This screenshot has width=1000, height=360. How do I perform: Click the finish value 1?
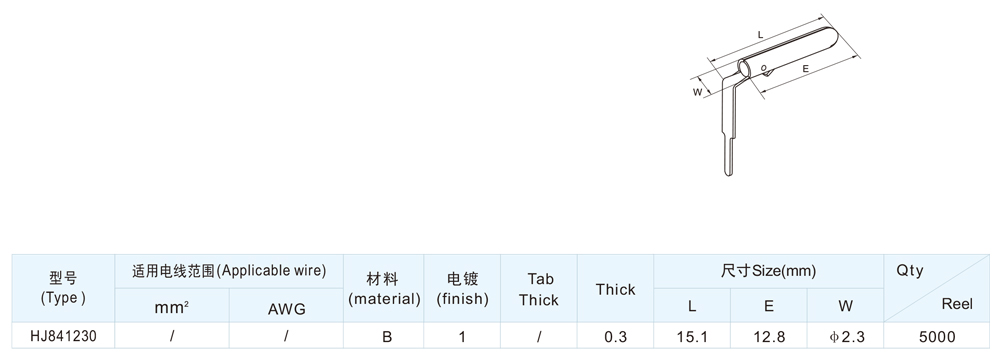[462, 336]
